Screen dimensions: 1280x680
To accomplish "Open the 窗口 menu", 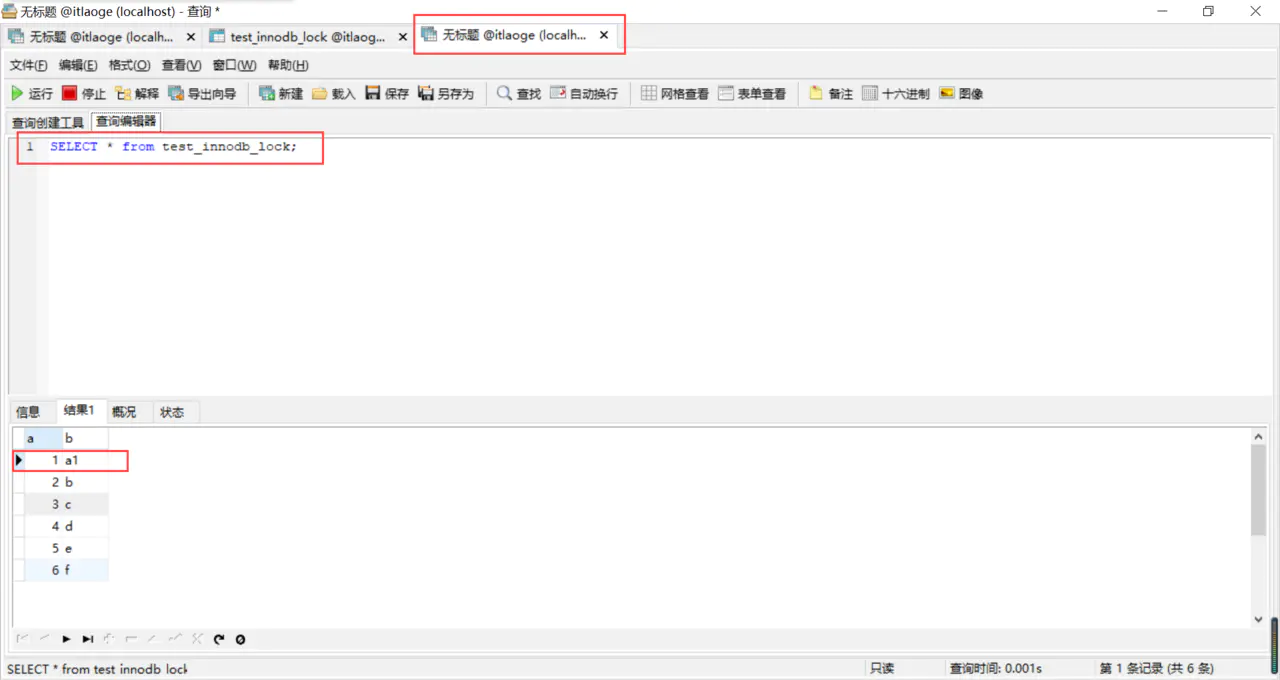I will coord(234,65).
